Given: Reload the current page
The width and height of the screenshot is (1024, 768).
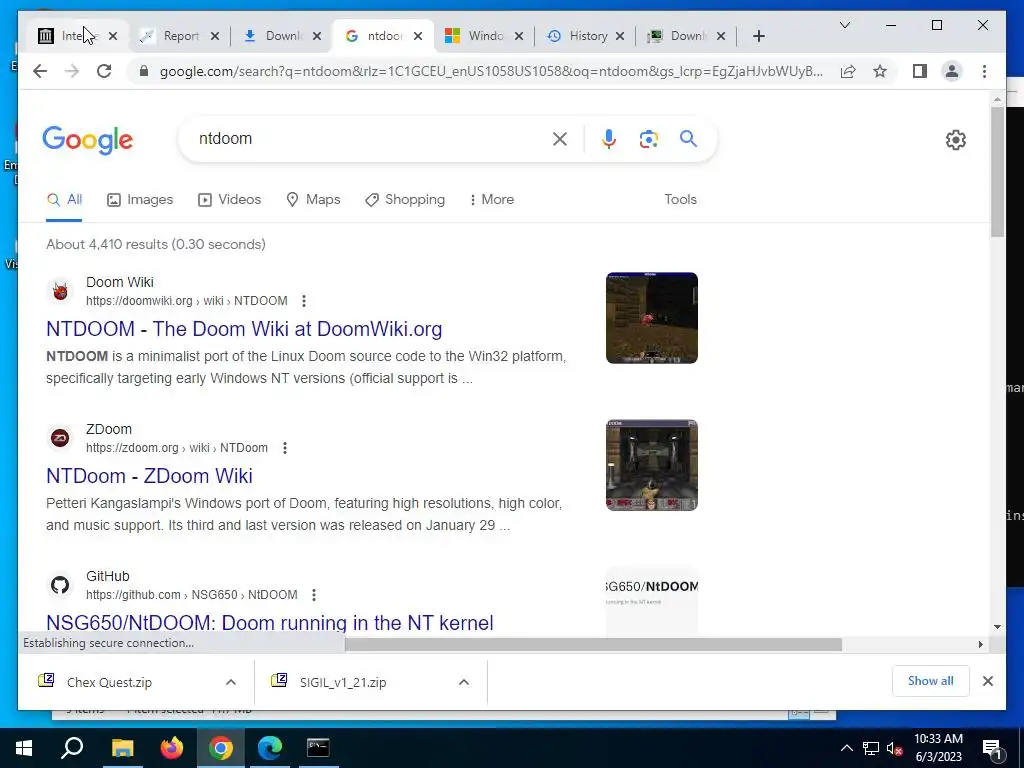Looking at the screenshot, I should pyautogui.click(x=104, y=71).
